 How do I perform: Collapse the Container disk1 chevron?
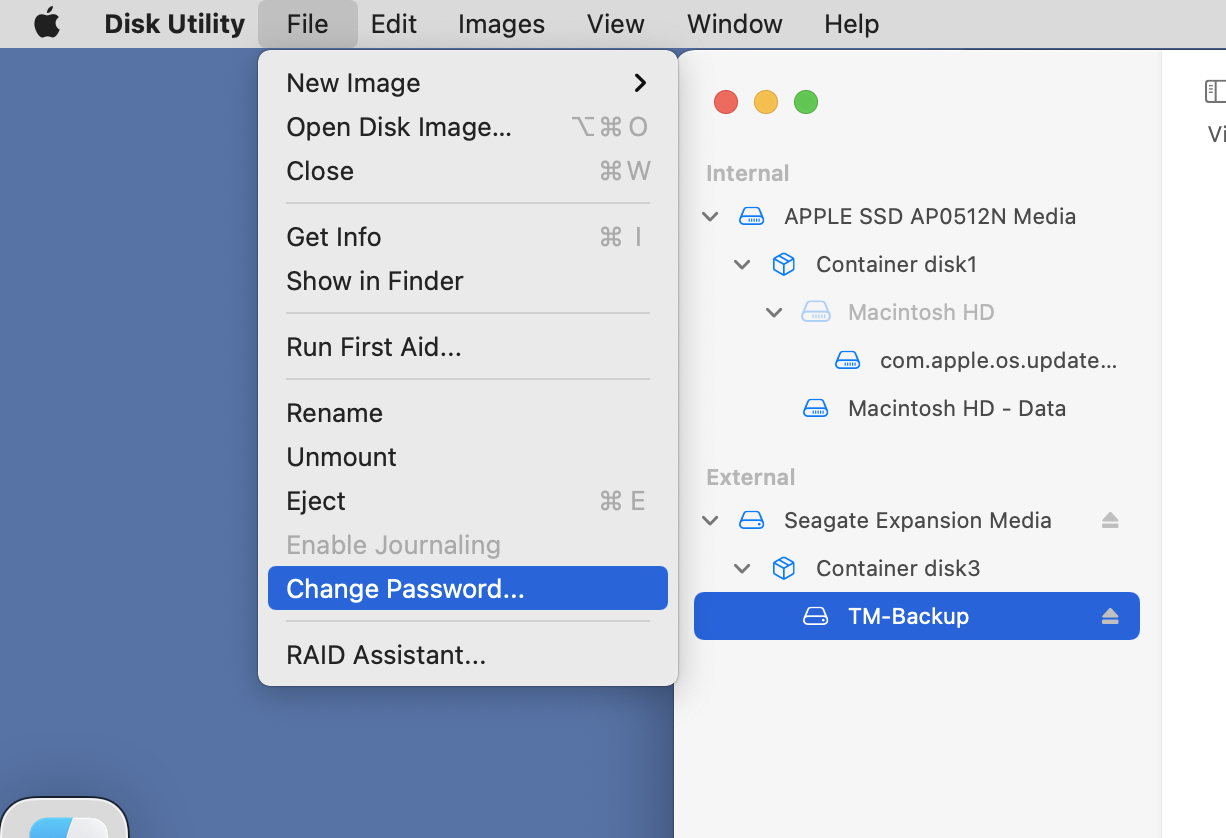pyautogui.click(x=742, y=264)
